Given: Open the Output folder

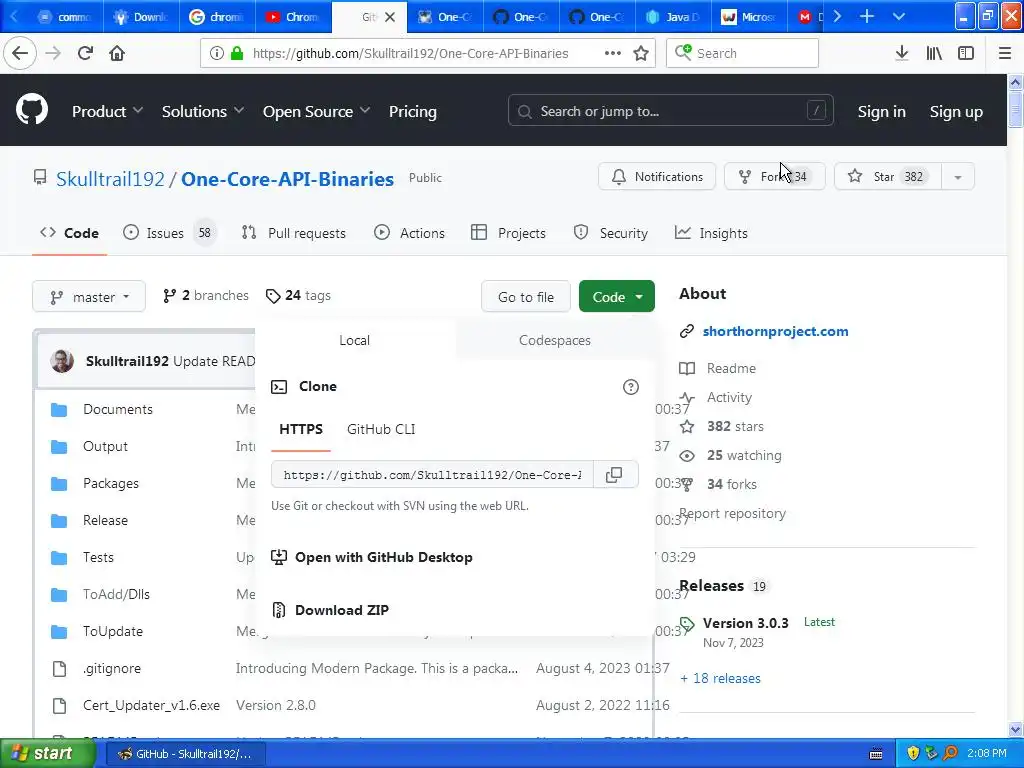Looking at the screenshot, I should pyautogui.click(x=105, y=447).
